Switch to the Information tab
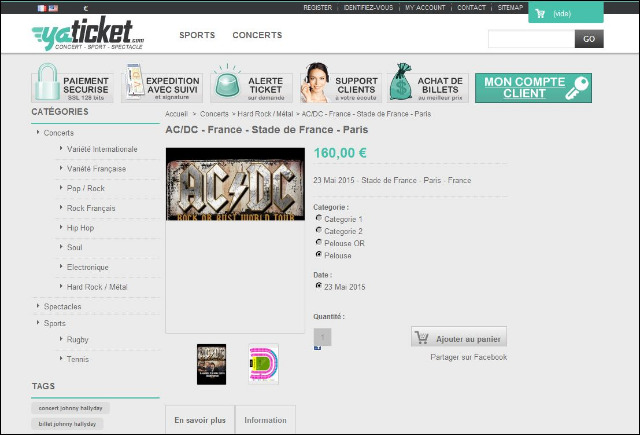640x435 pixels. tap(265, 420)
